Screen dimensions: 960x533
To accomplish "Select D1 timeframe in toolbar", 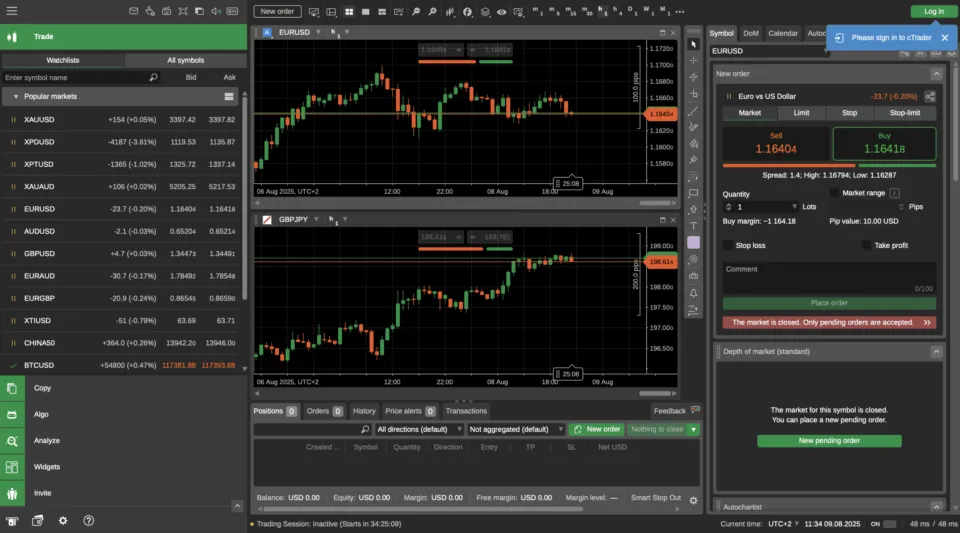I will point(632,12).
